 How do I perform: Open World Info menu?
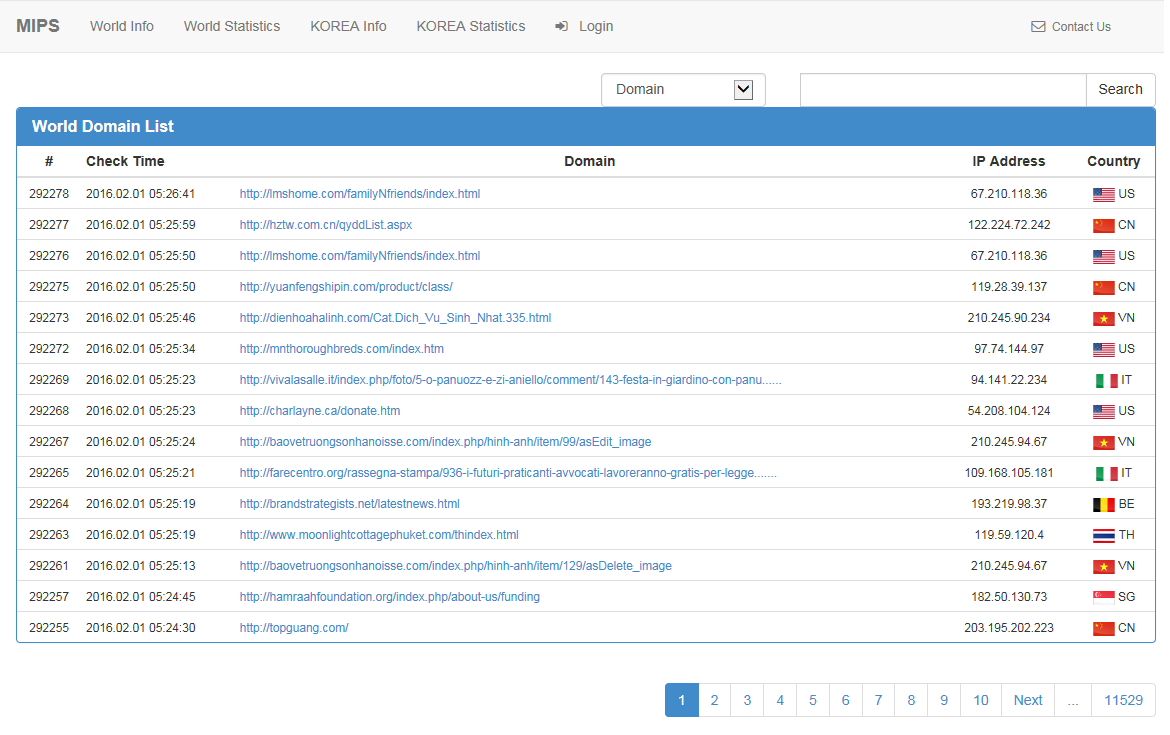click(x=122, y=26)
